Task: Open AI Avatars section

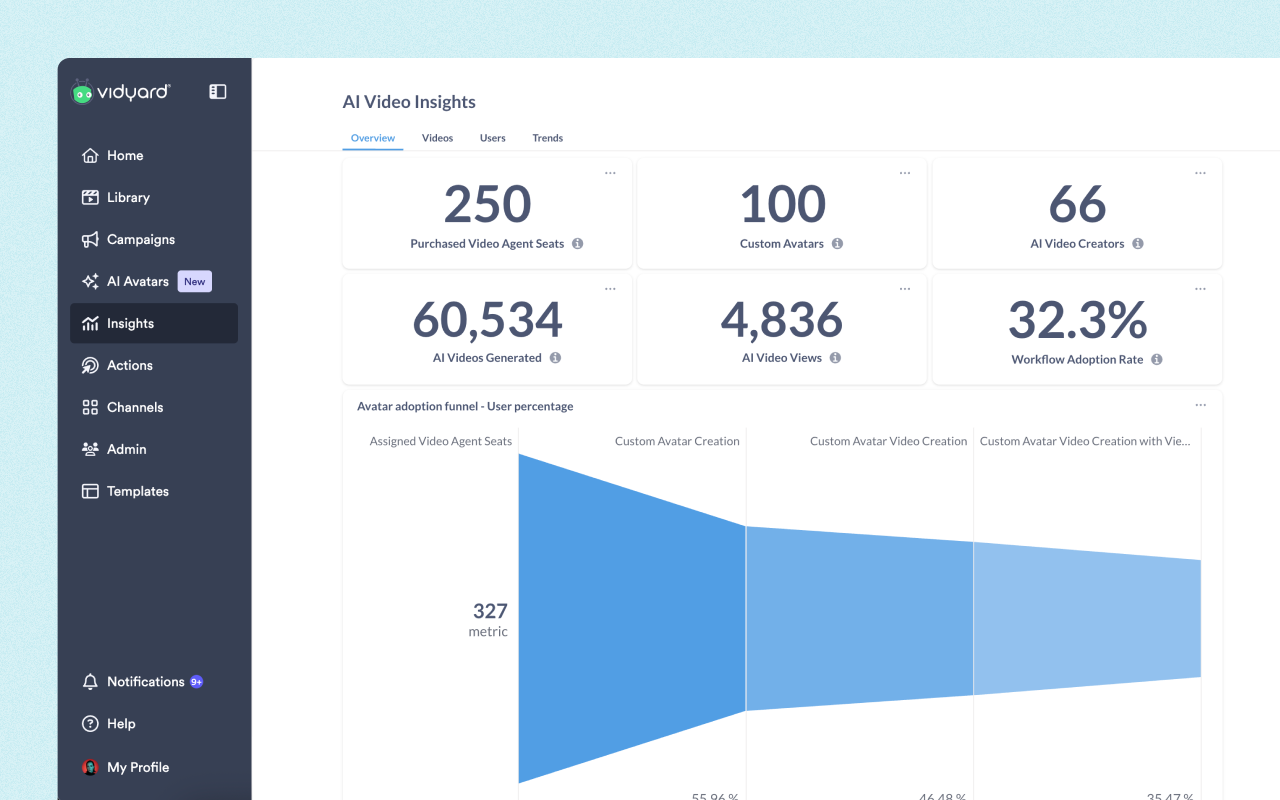Action: coord(137,282)
